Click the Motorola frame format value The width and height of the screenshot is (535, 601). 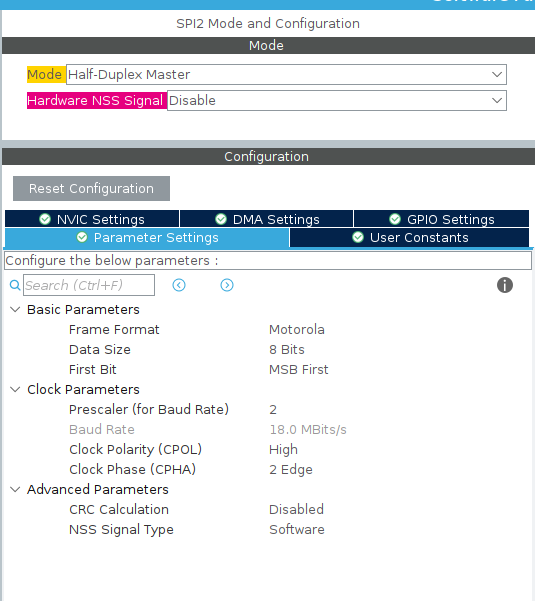[x=297, y=330]
